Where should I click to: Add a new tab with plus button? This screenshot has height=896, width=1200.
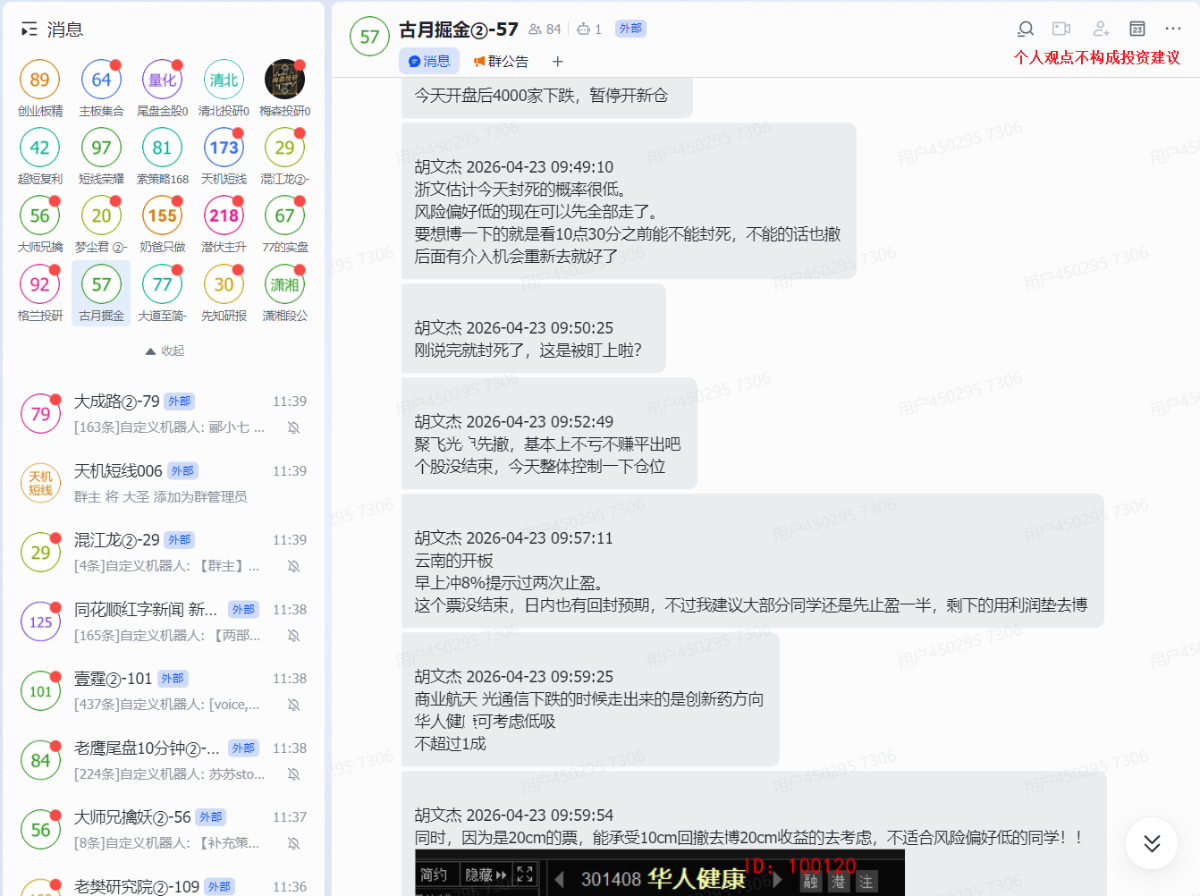(558, 61)
